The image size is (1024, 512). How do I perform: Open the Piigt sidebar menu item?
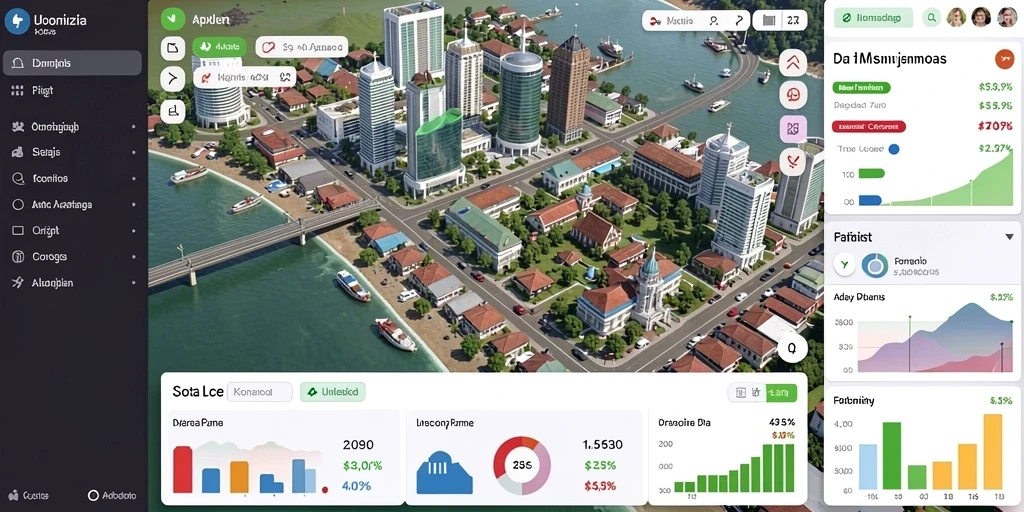tap(73, 91)
